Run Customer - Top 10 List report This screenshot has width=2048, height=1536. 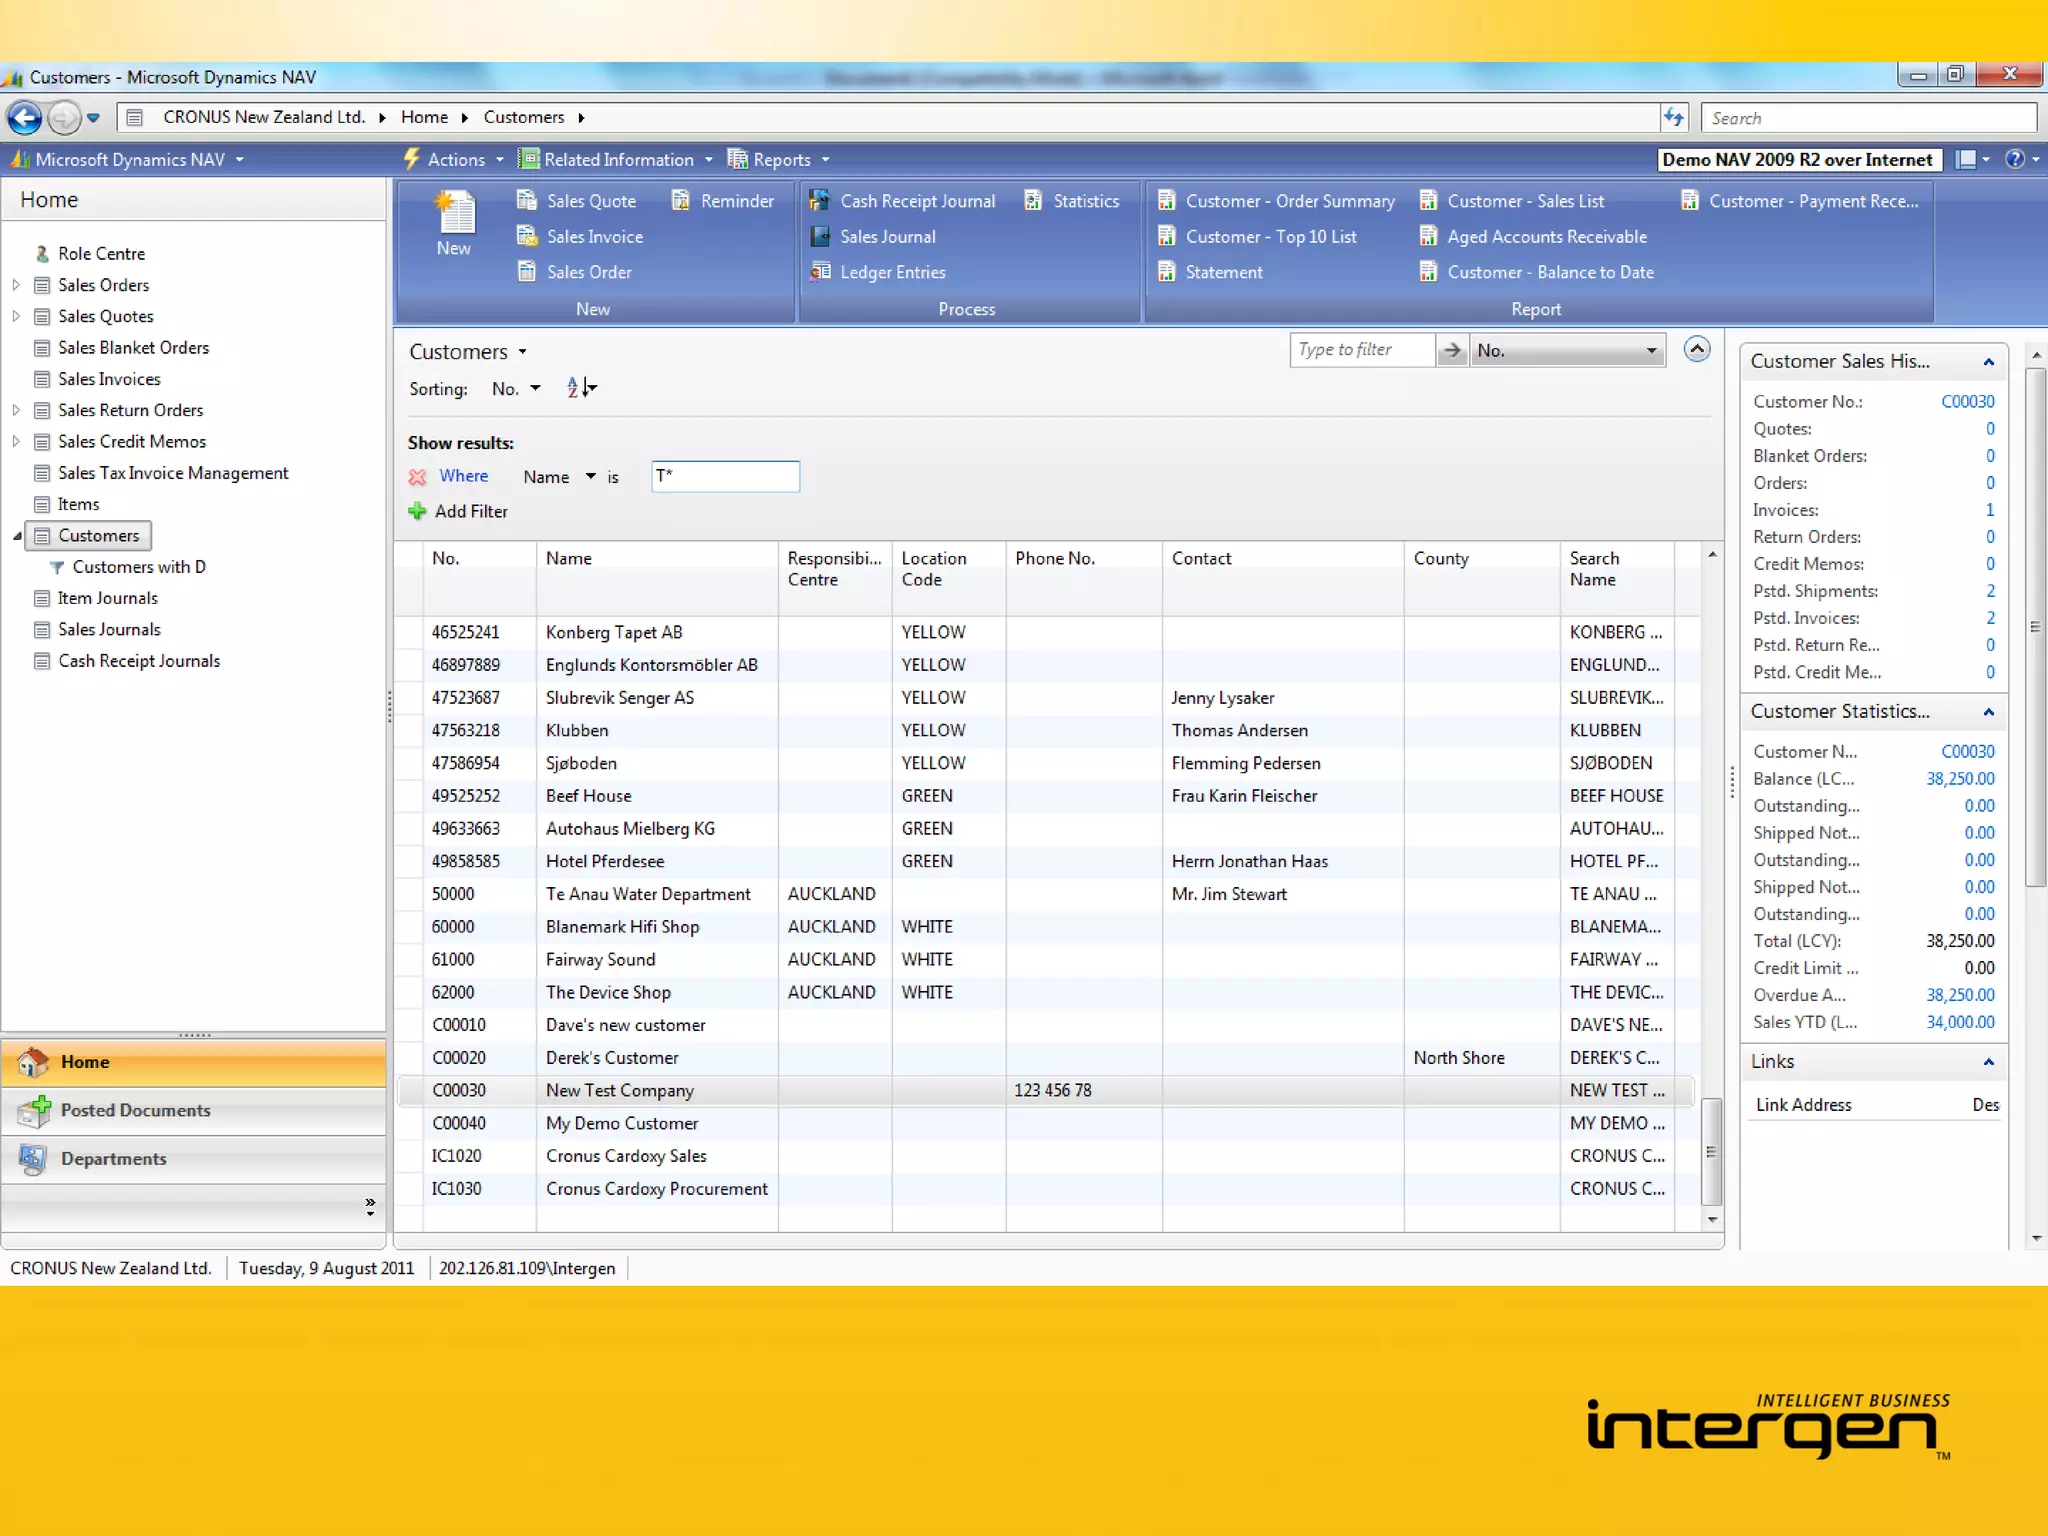tap(1256, 237)
